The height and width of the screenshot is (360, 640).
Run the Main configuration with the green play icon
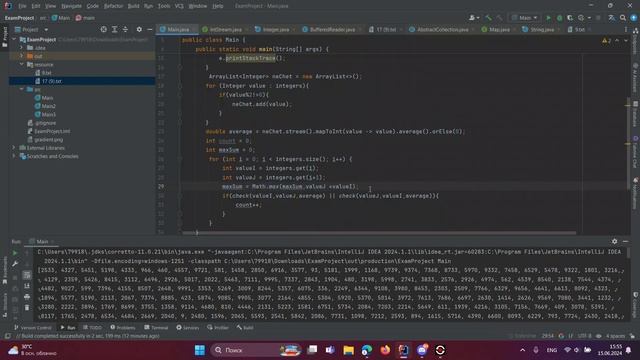pos(548,18)
